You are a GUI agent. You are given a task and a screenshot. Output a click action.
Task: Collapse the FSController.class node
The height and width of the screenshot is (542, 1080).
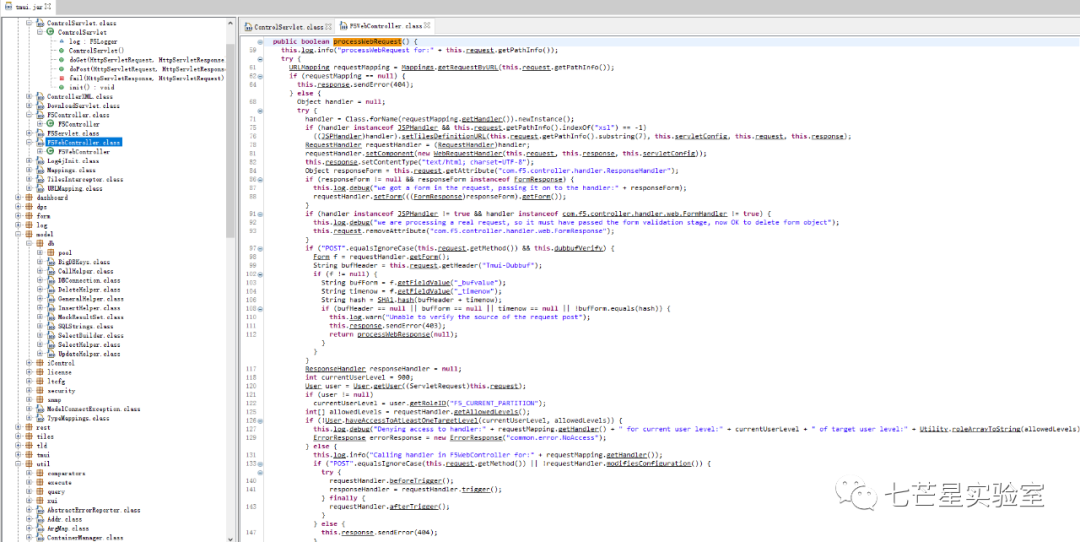[x=29, y=115]
